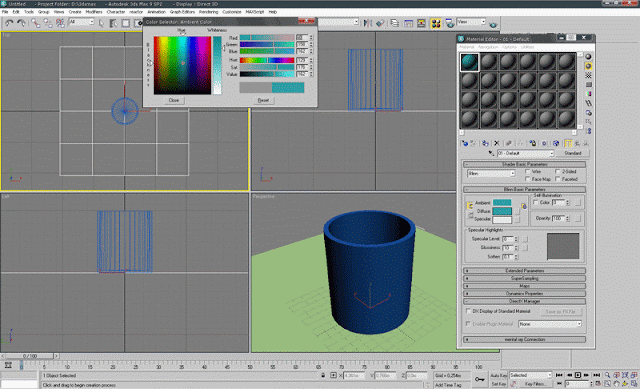Click the Sample Type sphere icon
This screenshot has width=640, height=389.
(x=588, y=57)
